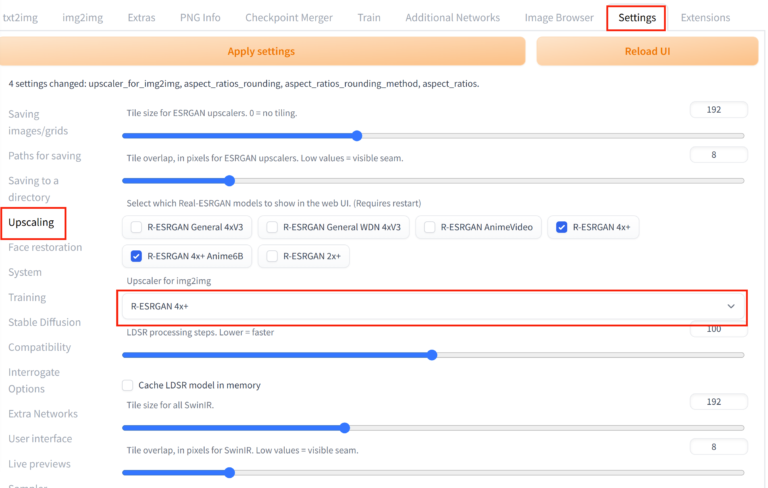Image resolution: width=768 pixels, height=488 pixels.
Task: Open Face restoration settings section
Action: click(45, 247)
